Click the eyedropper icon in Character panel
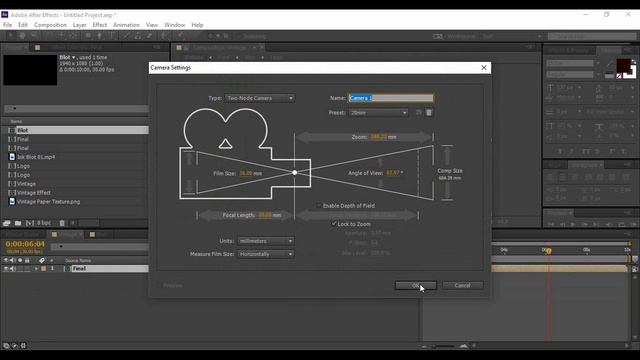The width and height of the screenshot is (640, 360). point(609,65)
